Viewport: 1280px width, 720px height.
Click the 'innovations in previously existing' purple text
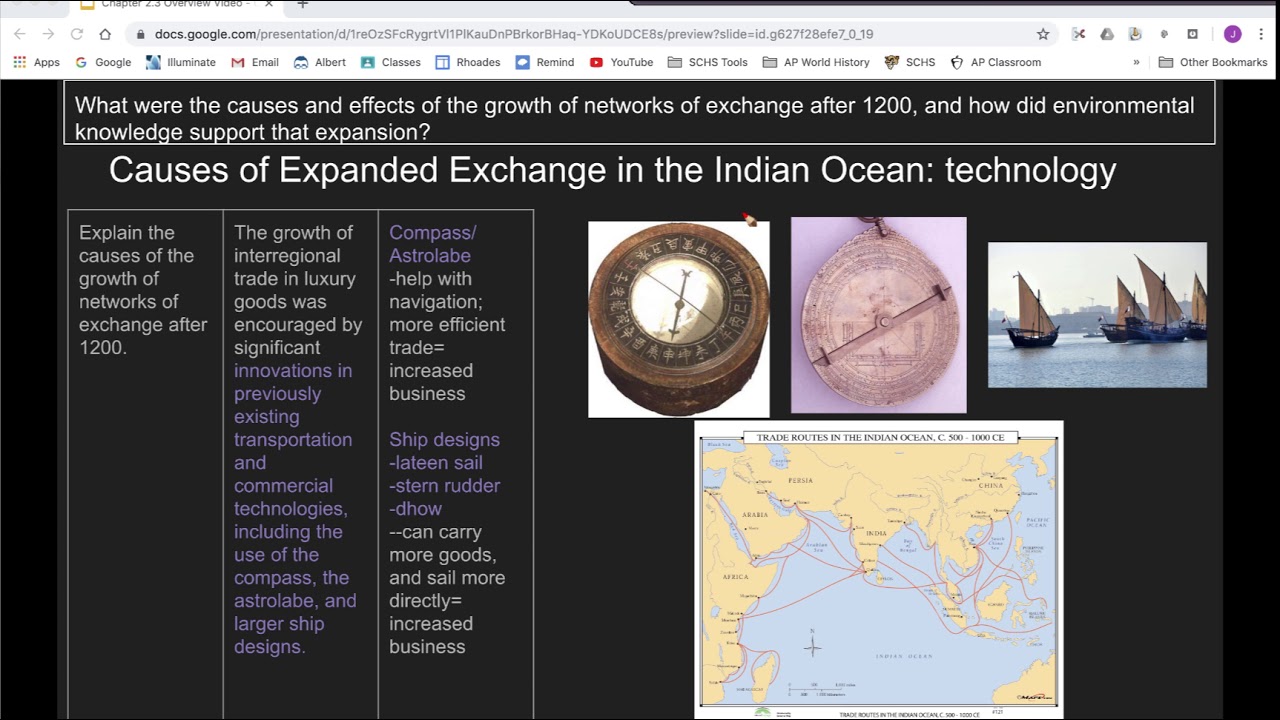(x=293, y=393)
